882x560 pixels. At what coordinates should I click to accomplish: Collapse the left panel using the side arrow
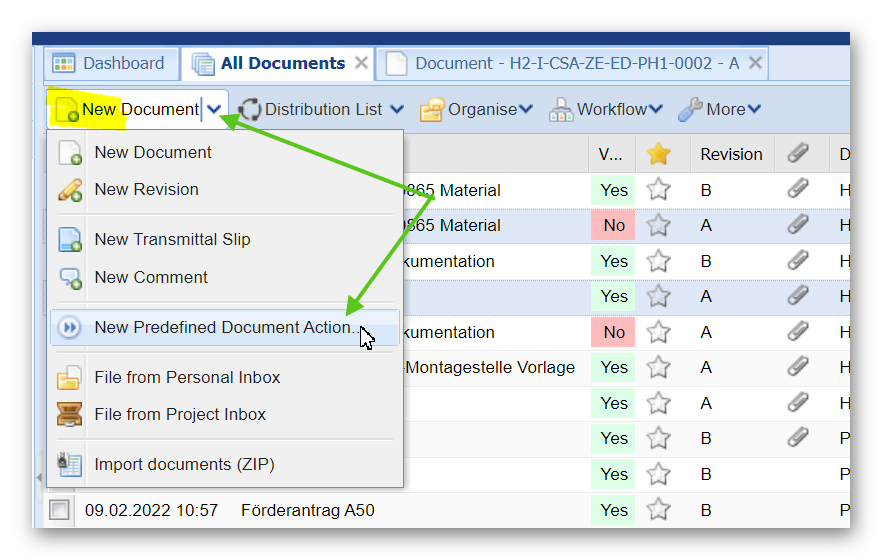pos(39,477)
